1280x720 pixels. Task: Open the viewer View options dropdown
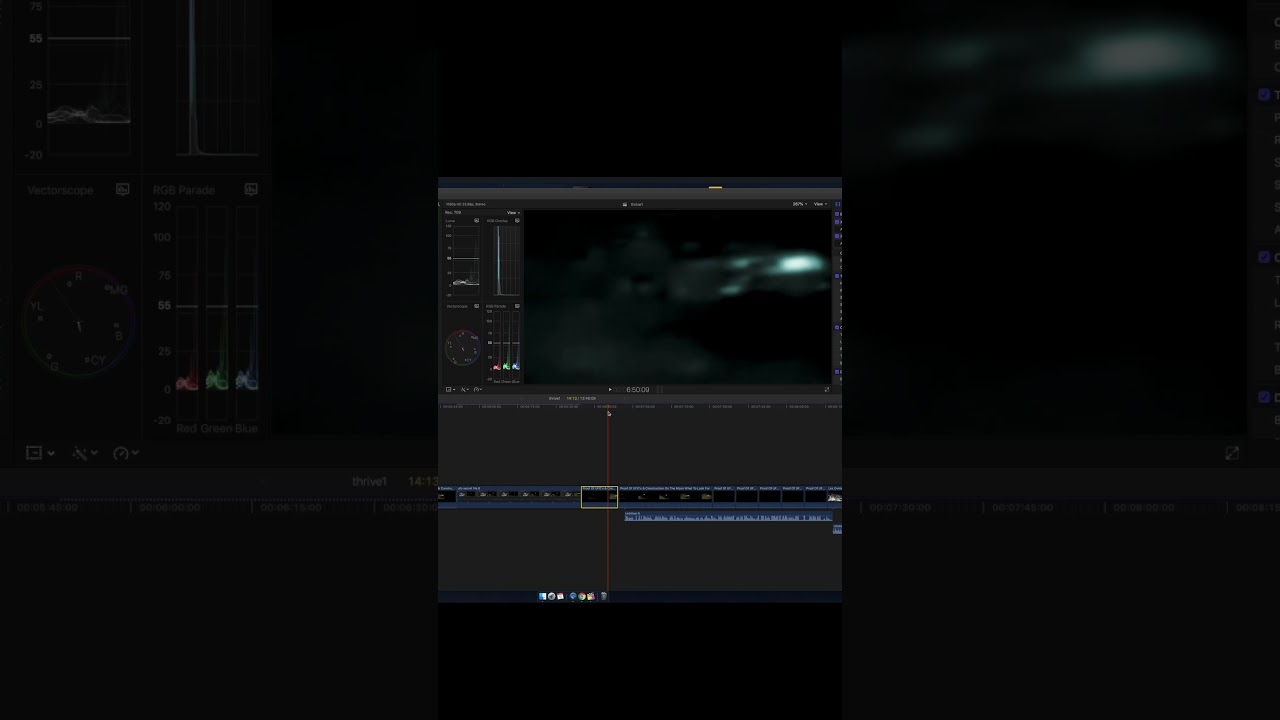click(820, 204)
